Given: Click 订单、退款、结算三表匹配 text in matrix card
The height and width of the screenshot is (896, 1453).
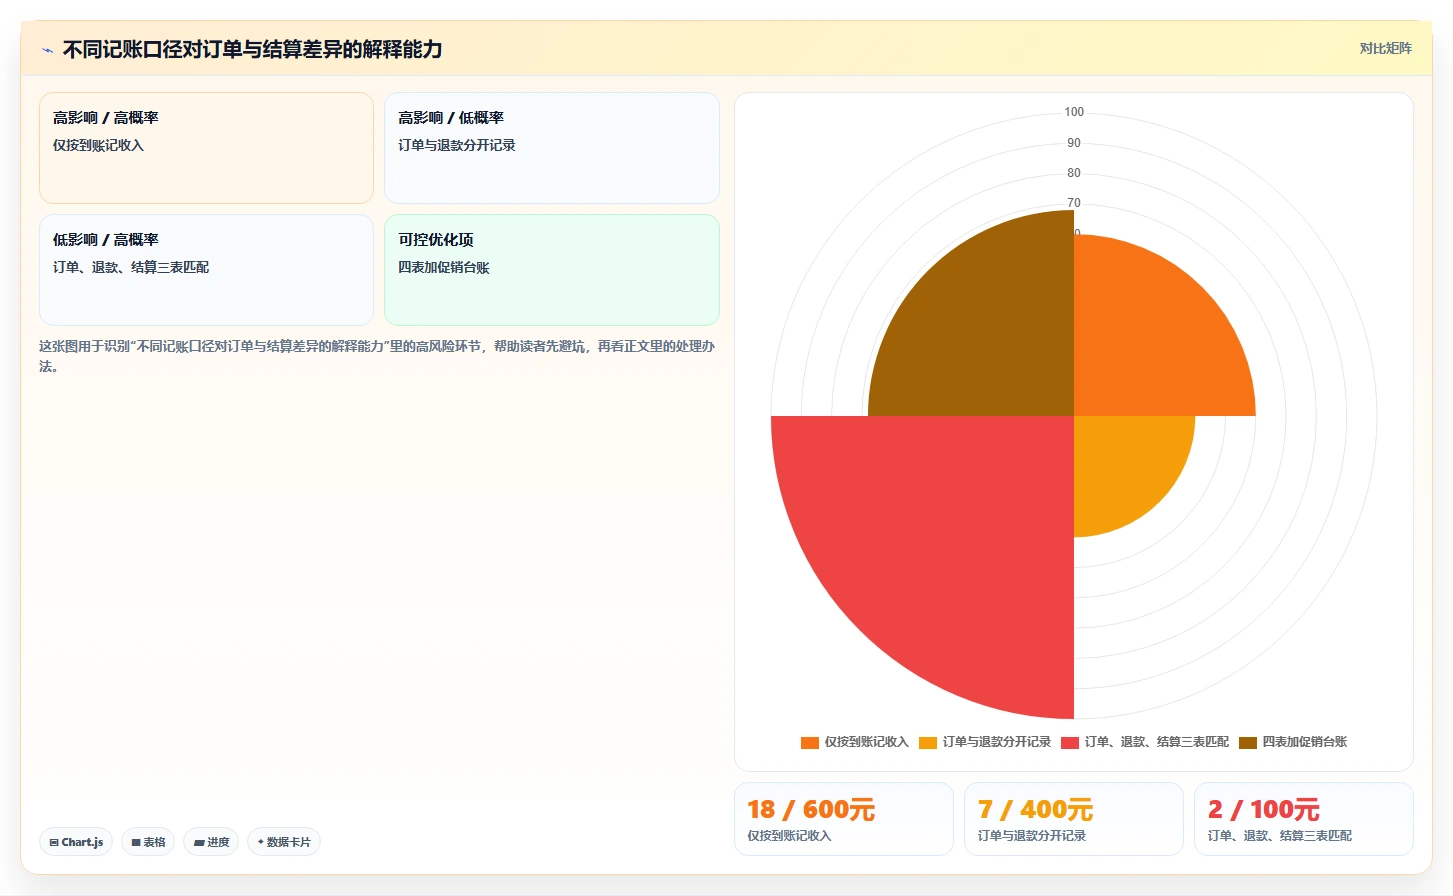Looking at the screenshot, I should [131, 267].
